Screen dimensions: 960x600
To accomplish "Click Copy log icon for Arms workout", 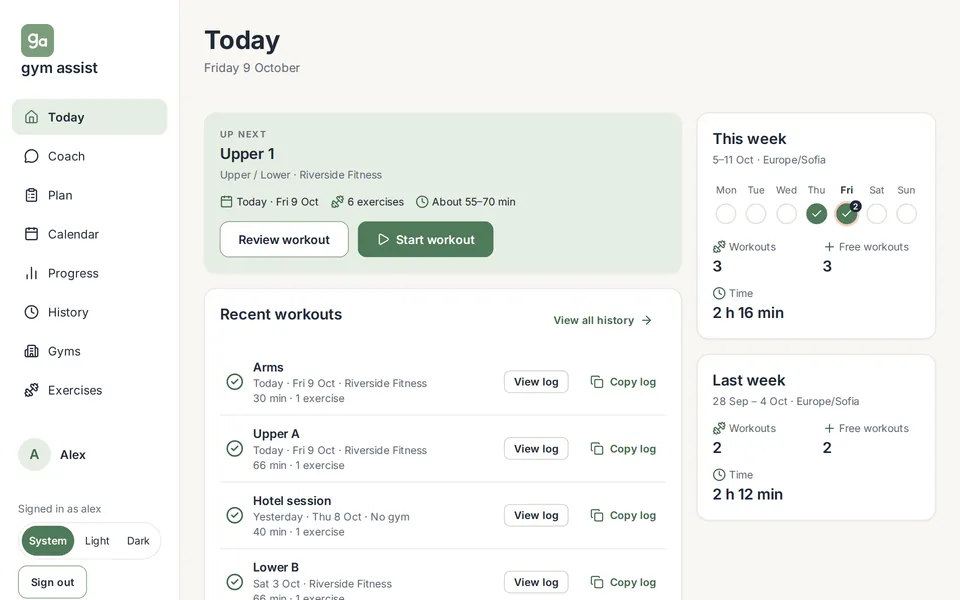I will point(597,382).
